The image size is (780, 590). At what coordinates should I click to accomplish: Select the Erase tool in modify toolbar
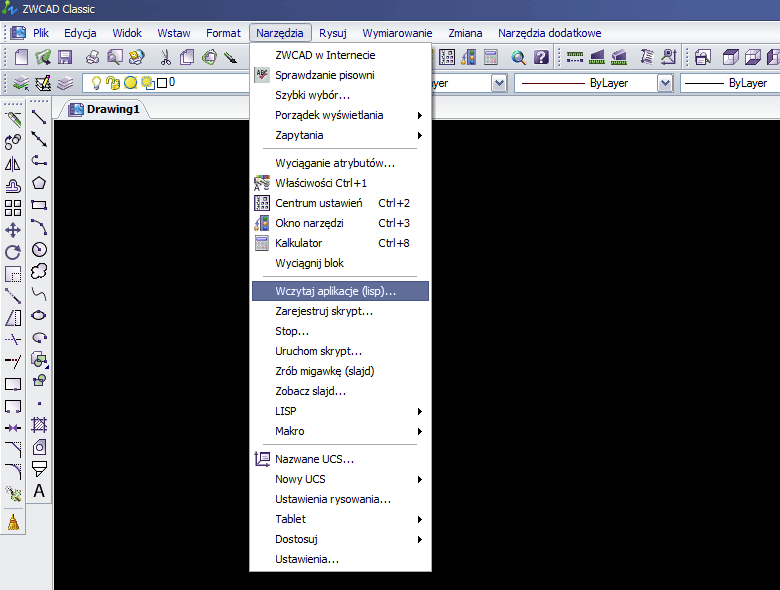13,119
